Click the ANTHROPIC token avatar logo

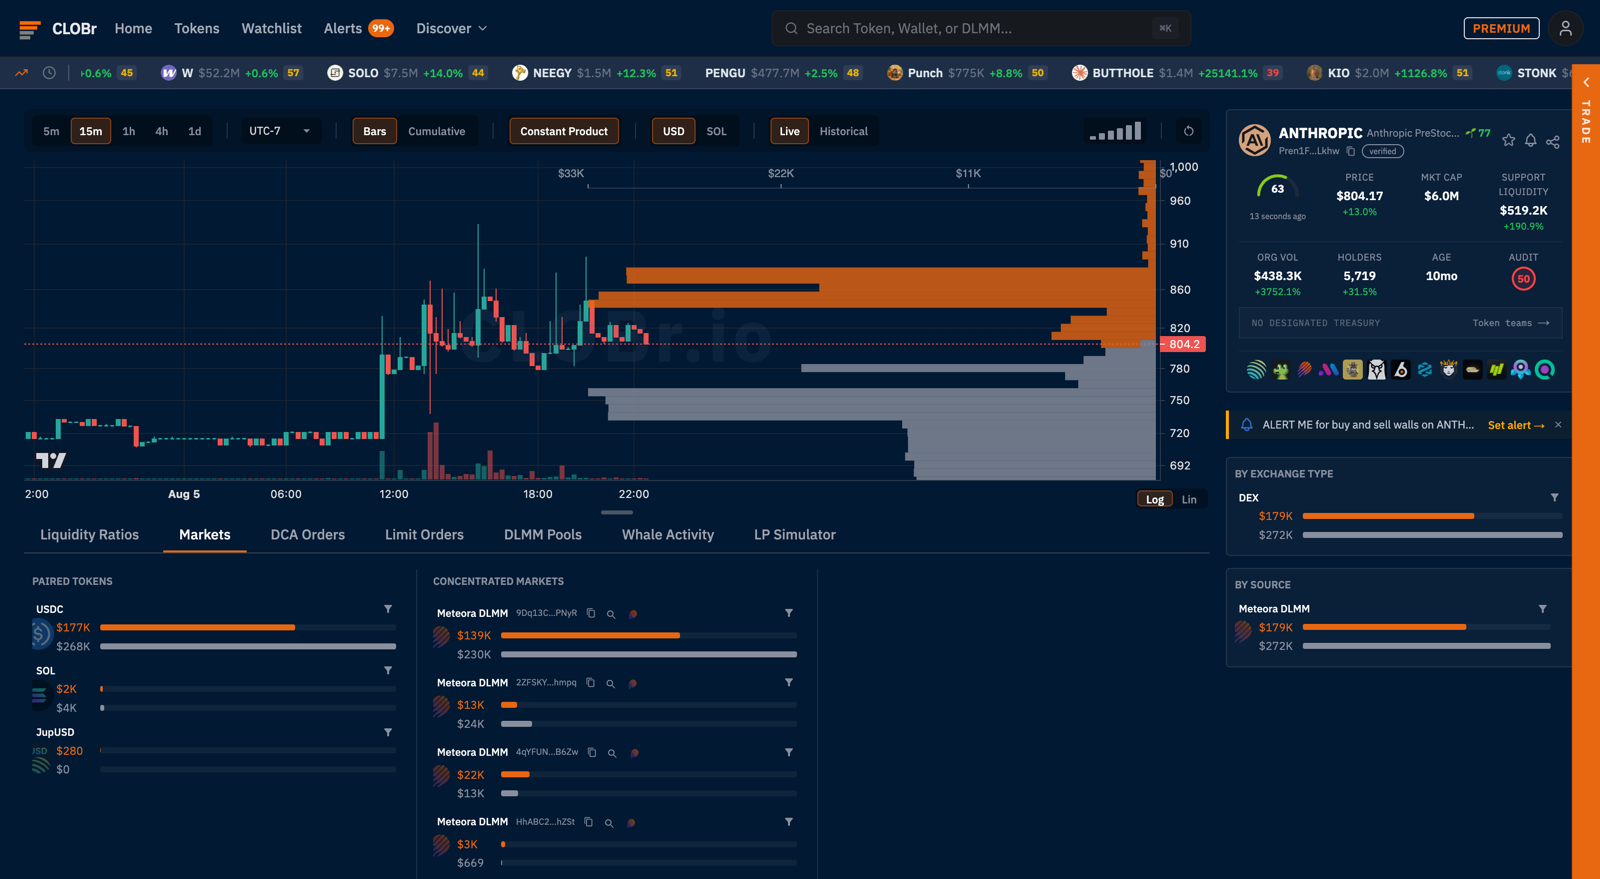coord(1255,140)
